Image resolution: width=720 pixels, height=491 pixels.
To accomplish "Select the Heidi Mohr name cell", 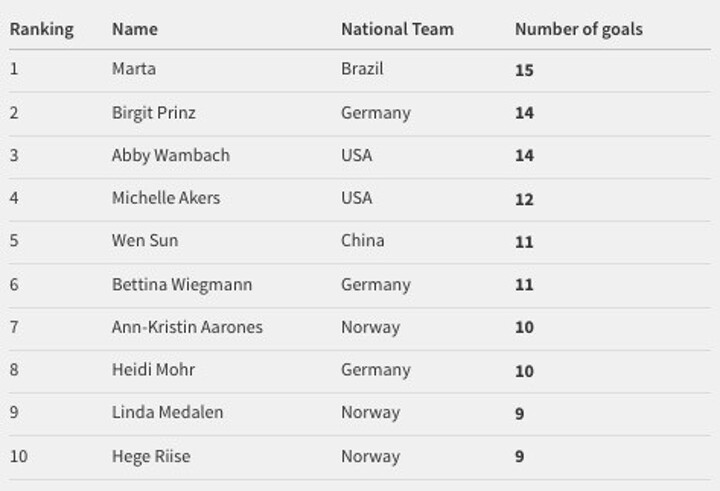I will point(153,370).
